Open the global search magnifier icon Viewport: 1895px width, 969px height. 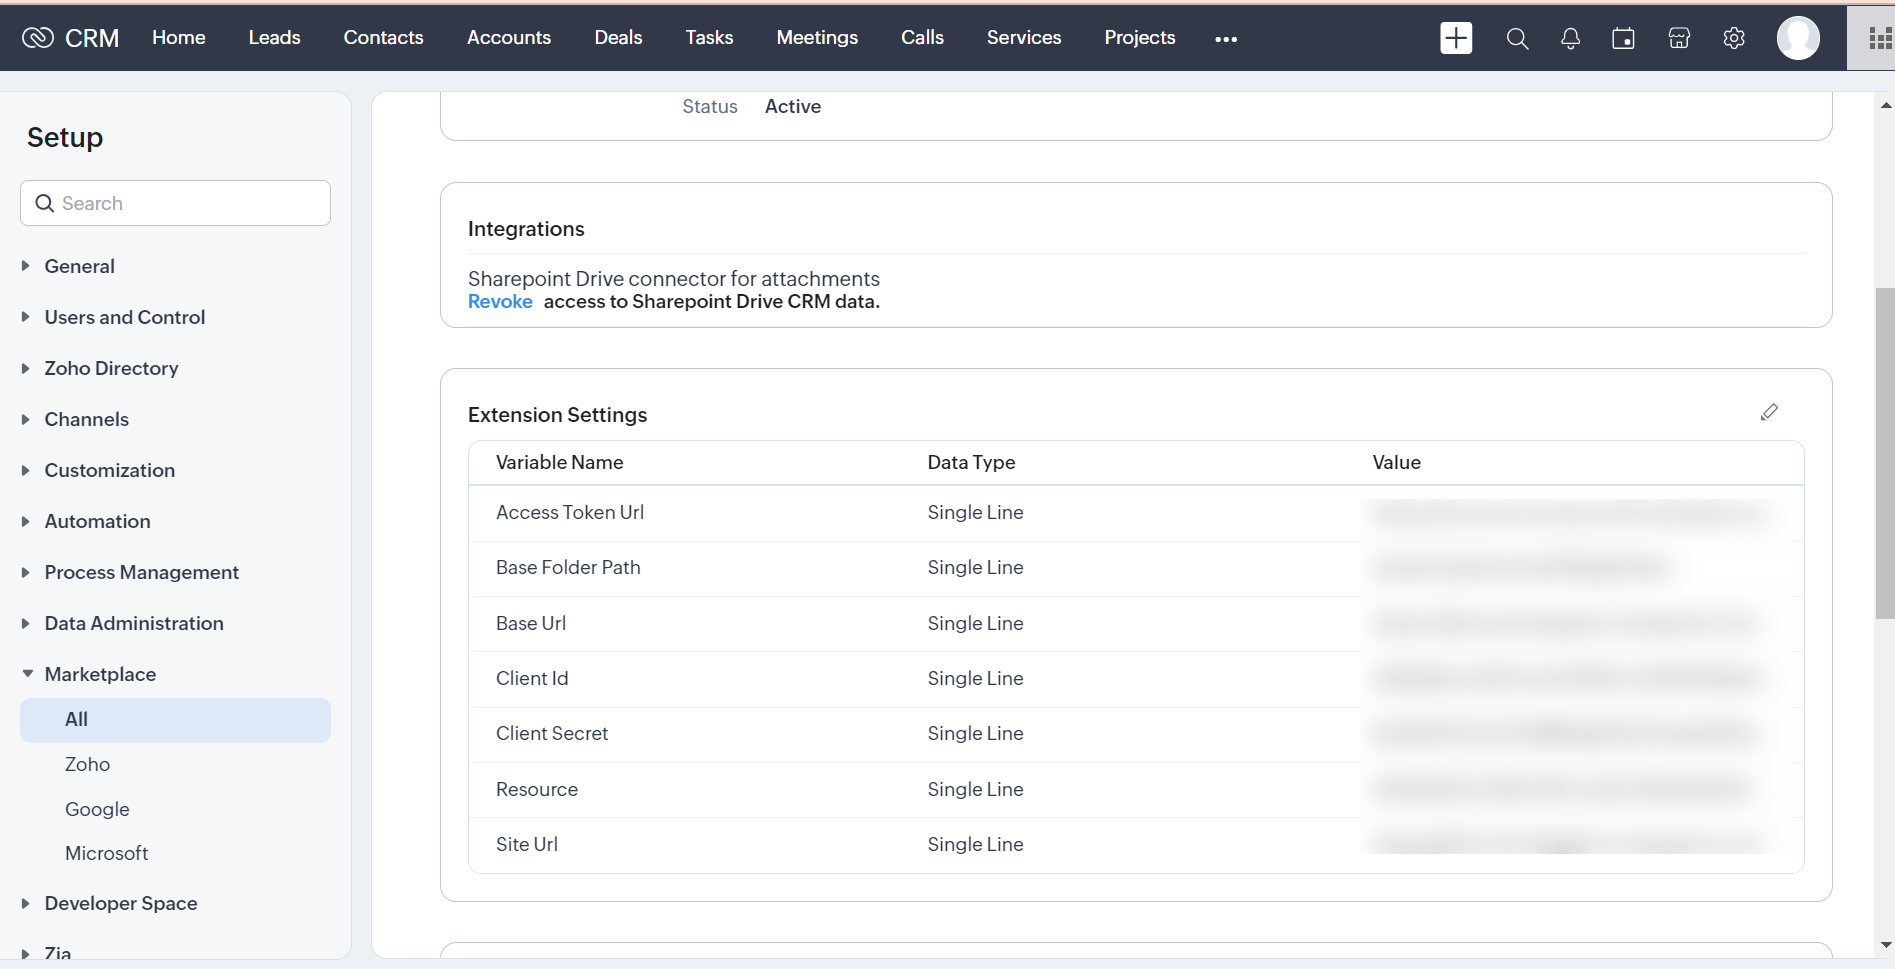pos(1517,38)
